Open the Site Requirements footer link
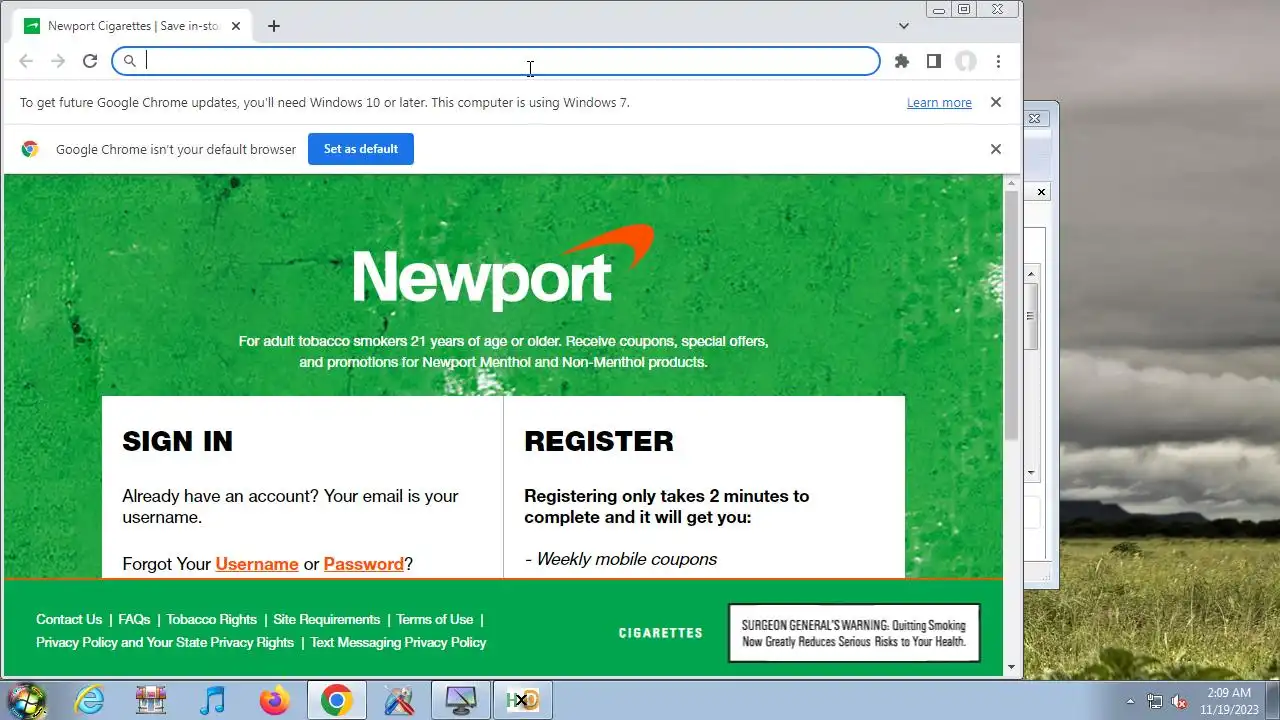 coord(327,619)
